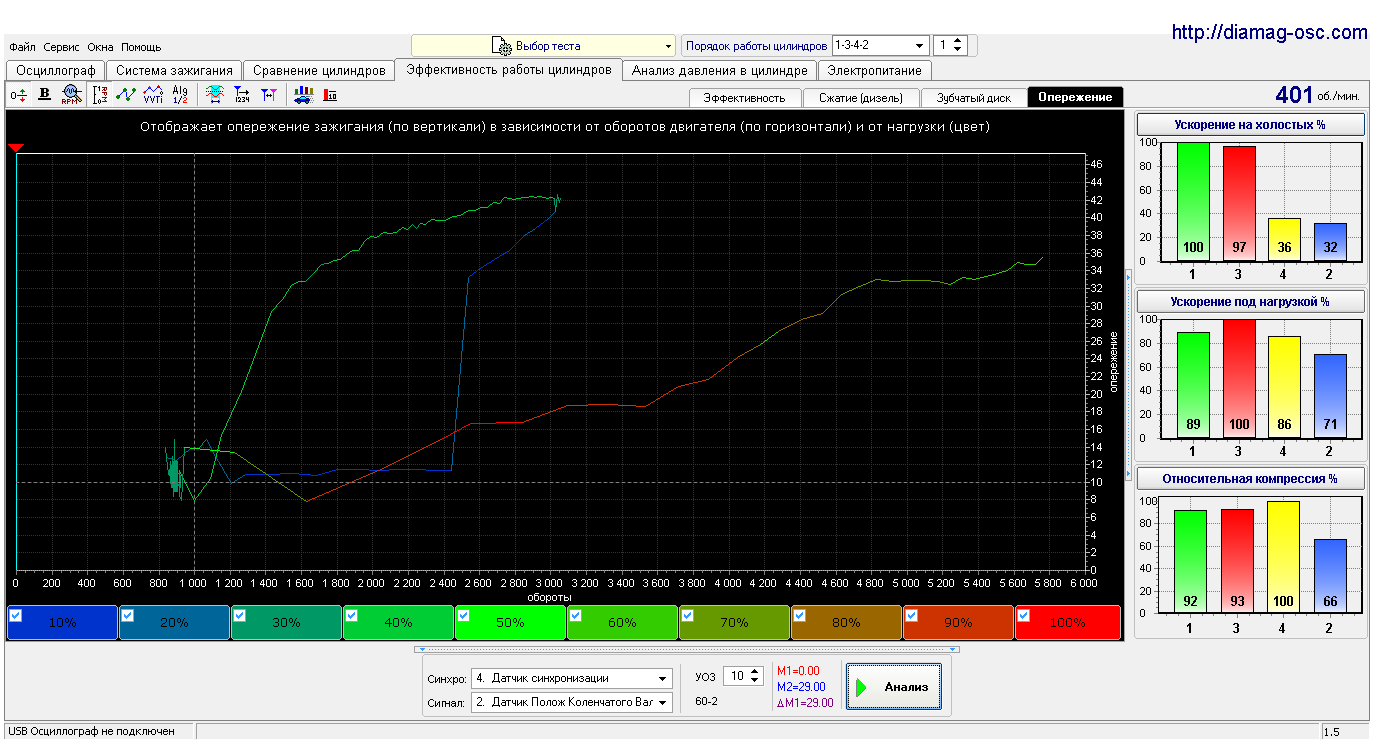Screen dimensions: 1382x744
Task: Open the Сервис menu
Action: (62, 47)
